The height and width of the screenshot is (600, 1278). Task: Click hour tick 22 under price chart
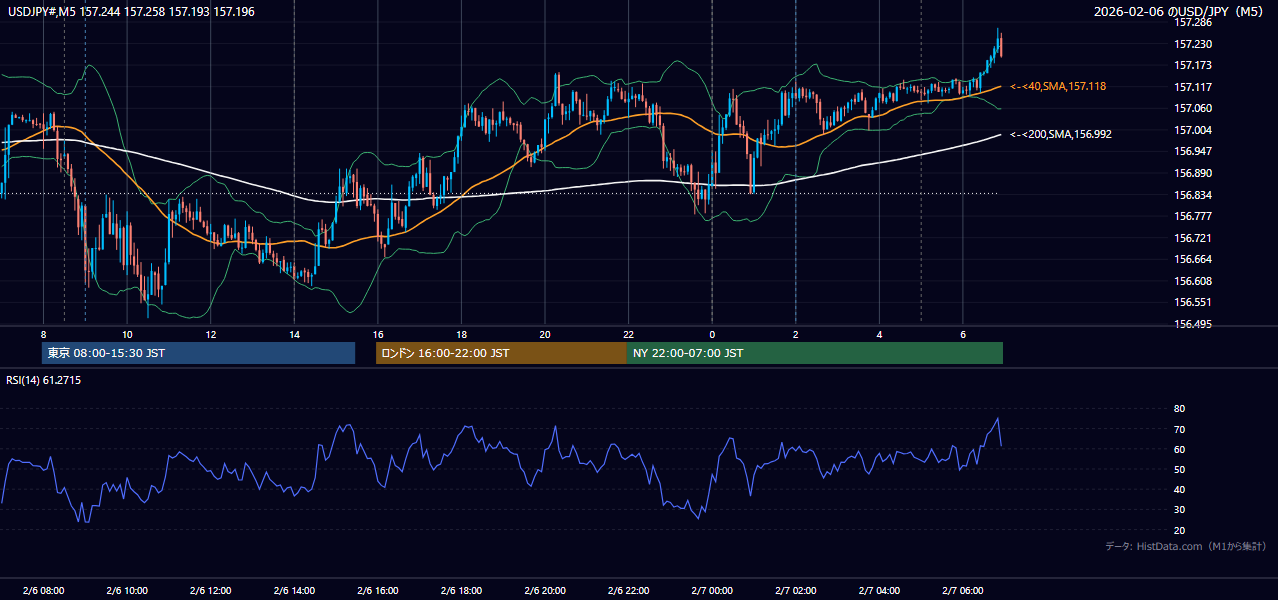628,334
